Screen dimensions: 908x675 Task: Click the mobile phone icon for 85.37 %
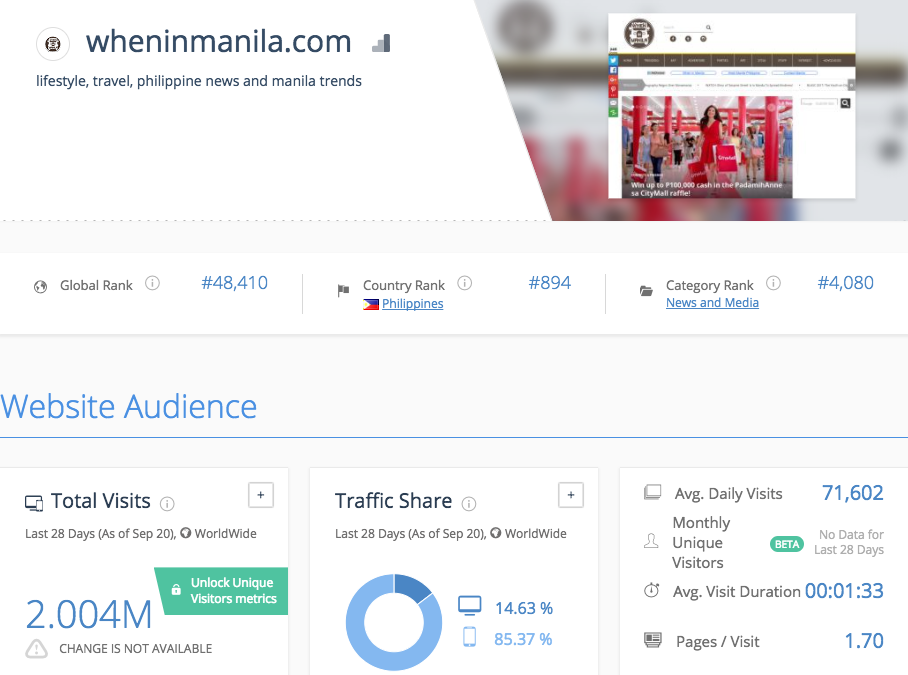click(470, 637)
